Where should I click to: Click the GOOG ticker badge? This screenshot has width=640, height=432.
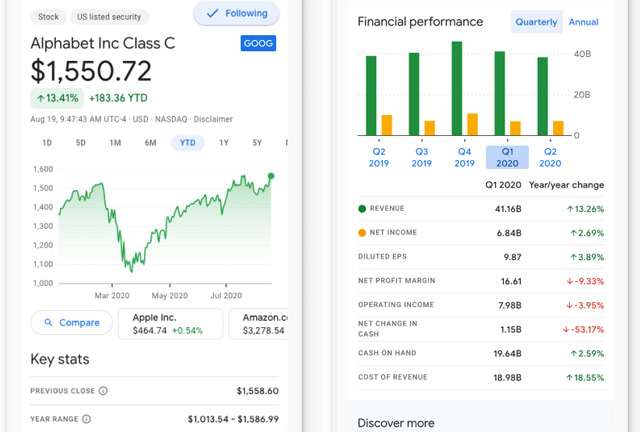(x=259, y=44)
